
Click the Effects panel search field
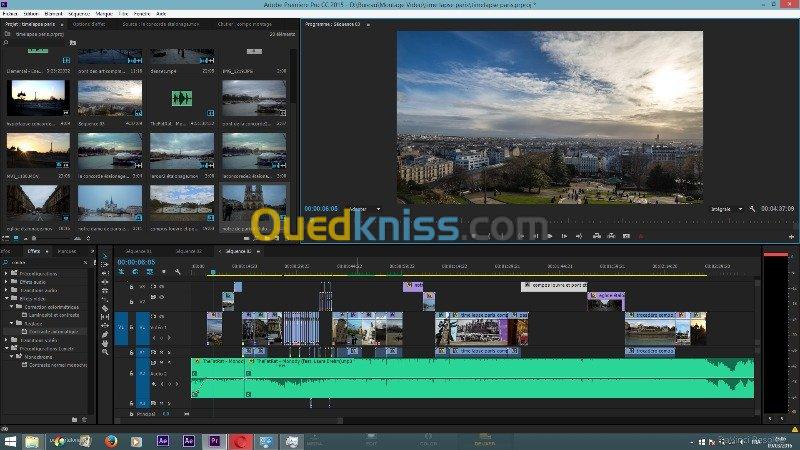click(46, 262)
